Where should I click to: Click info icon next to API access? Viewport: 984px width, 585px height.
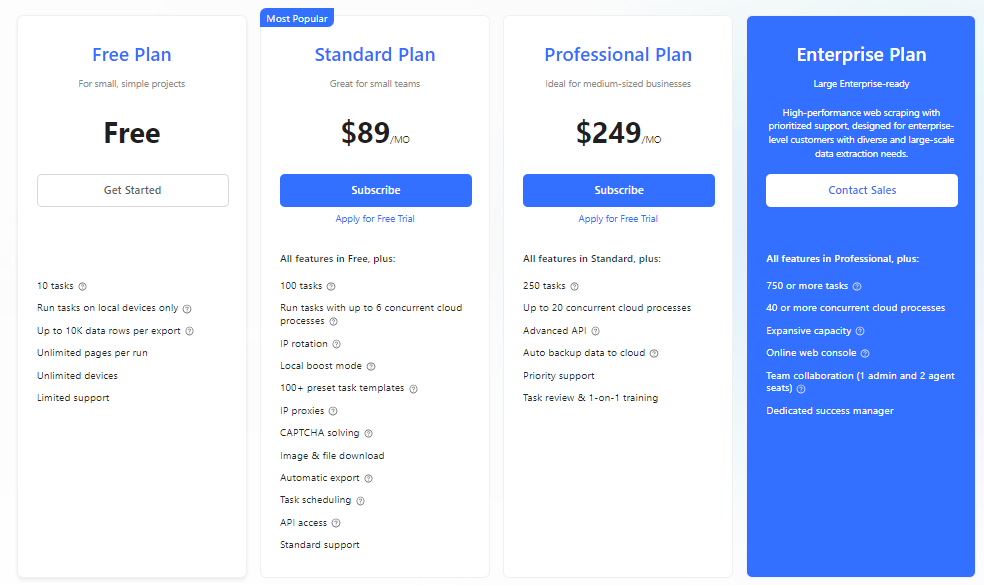tap(336, 523)
